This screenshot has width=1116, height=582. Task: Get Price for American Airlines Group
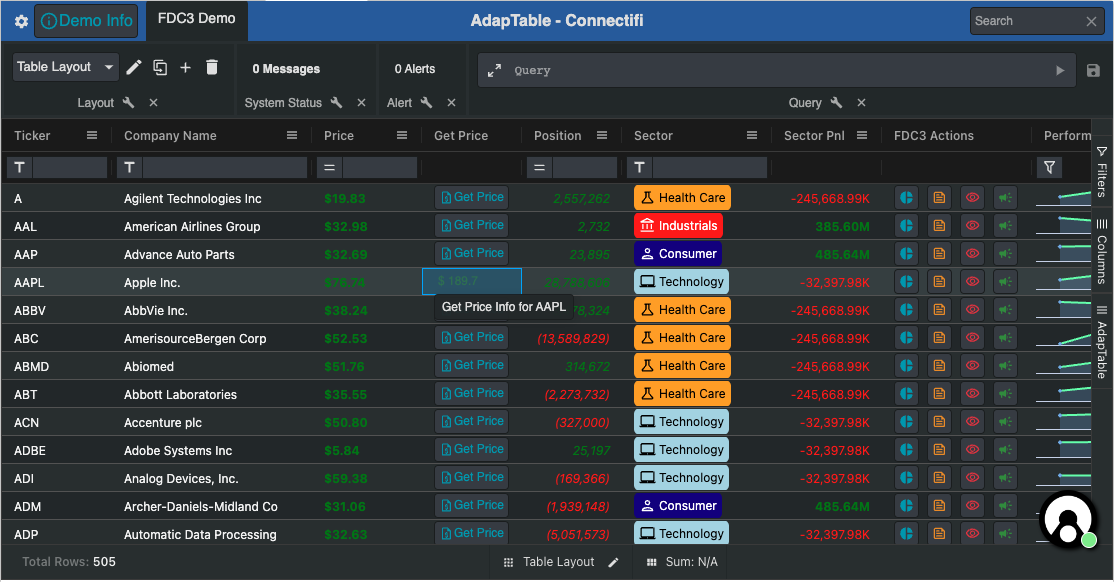[472, 226]
